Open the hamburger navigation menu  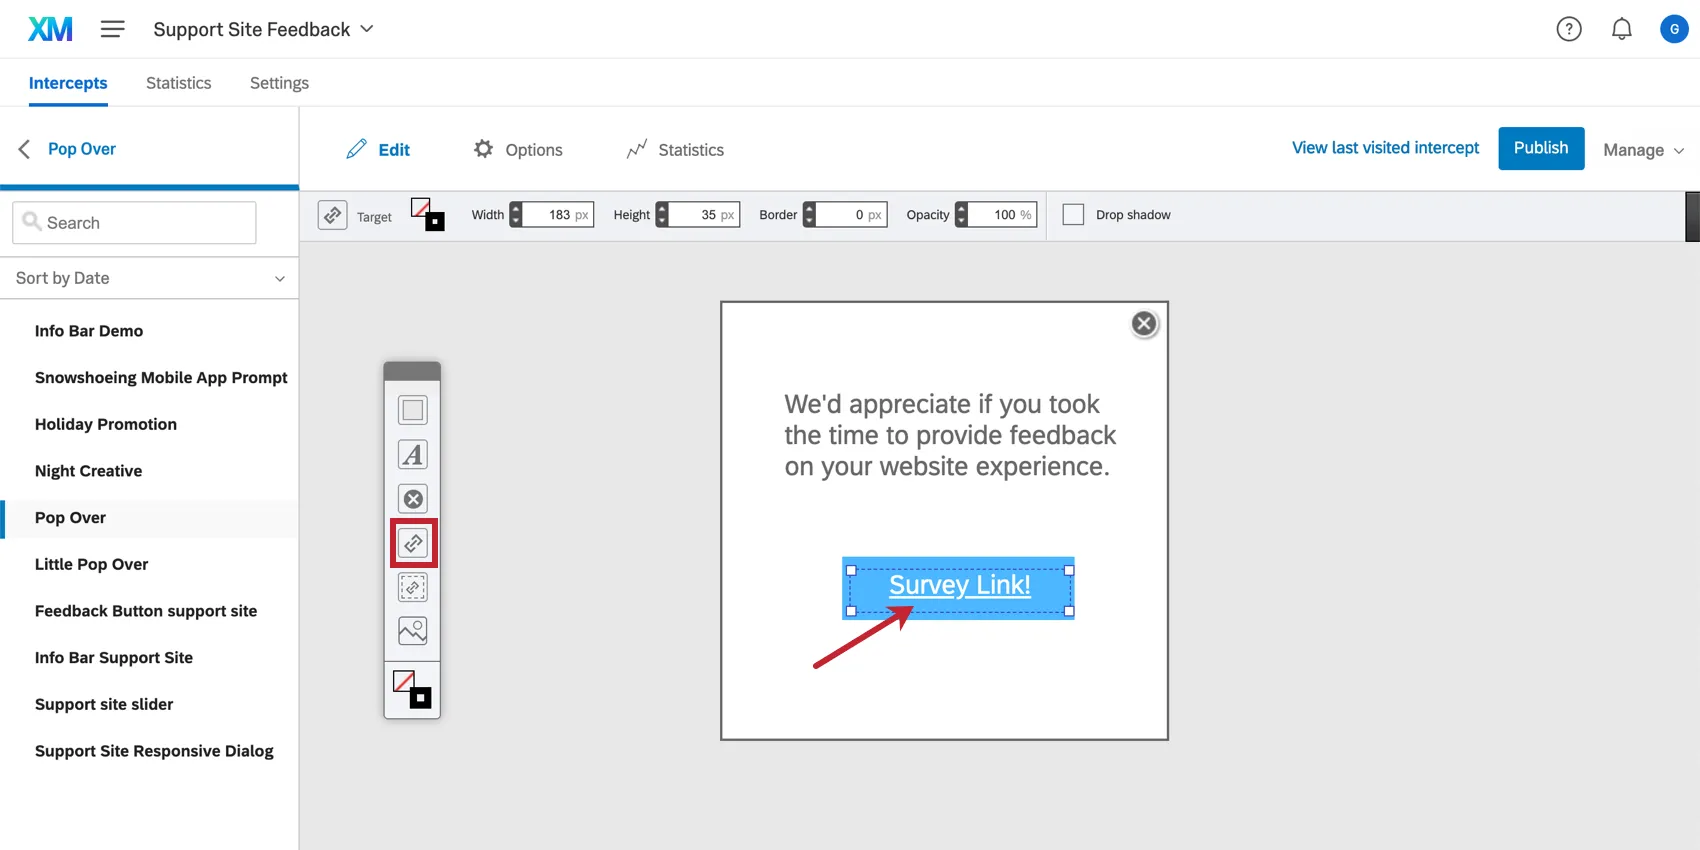click(x=112, y=29)
